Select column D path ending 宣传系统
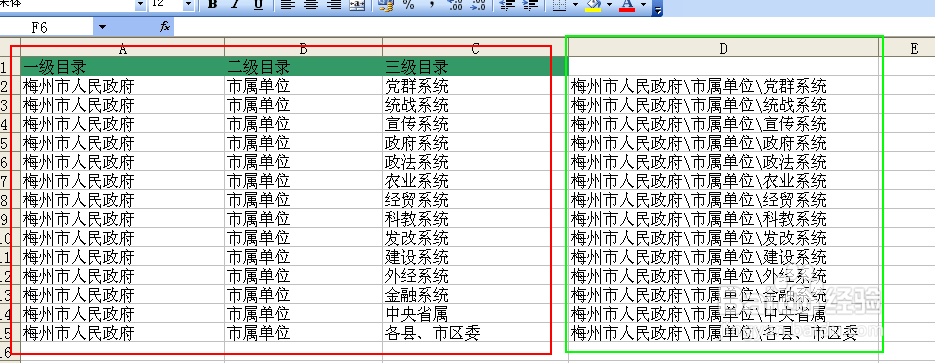The width and height of the screenshot is (935, 363). pyautogui.click(x=723, y=124)
